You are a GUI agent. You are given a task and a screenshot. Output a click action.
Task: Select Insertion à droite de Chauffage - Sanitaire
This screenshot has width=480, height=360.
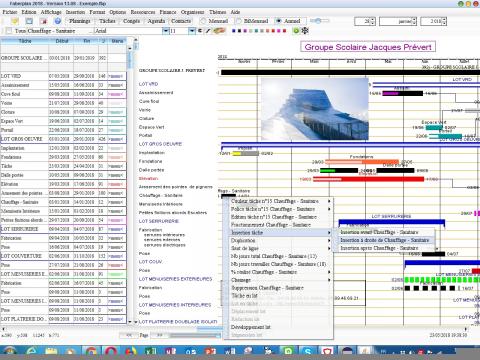[x=385, y=240]
